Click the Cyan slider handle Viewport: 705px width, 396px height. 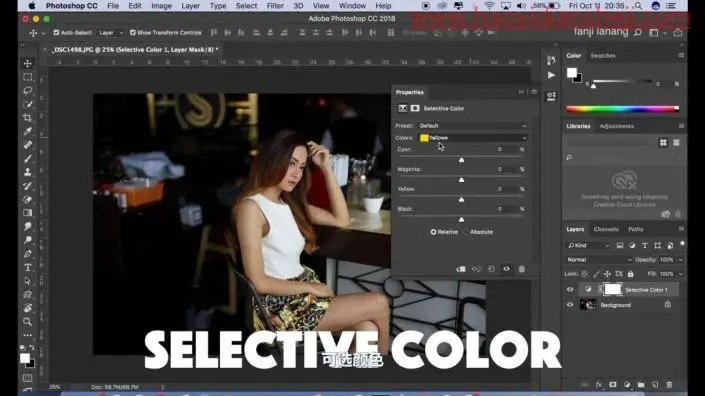[461, 160]
